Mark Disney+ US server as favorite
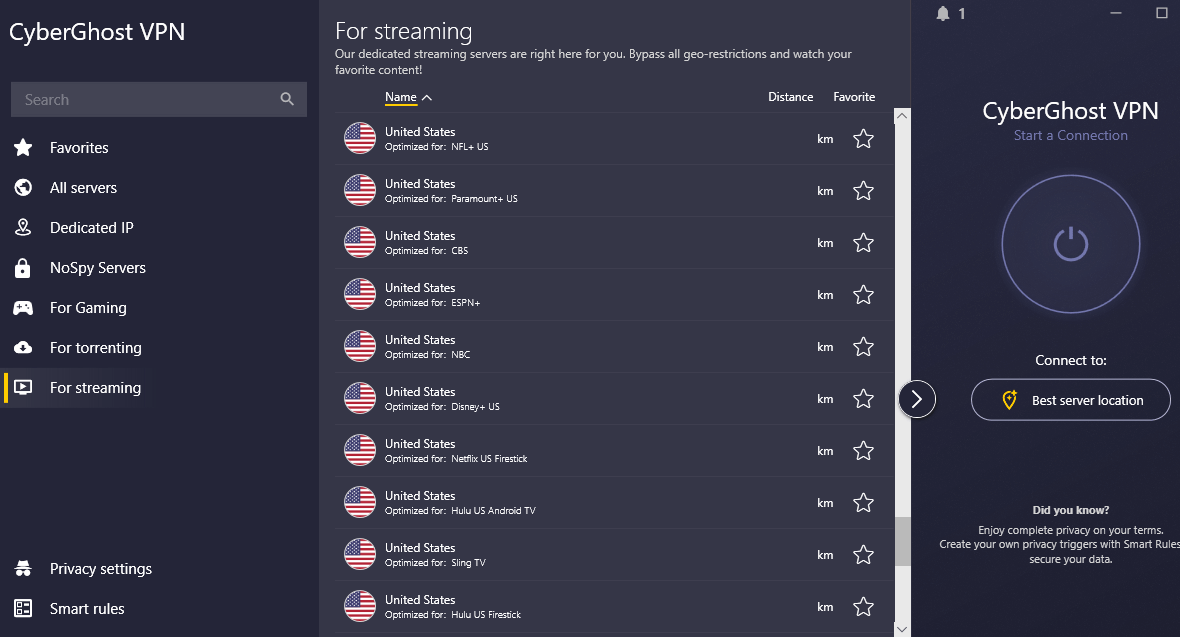1180x637 pixels. coord(863,399)
